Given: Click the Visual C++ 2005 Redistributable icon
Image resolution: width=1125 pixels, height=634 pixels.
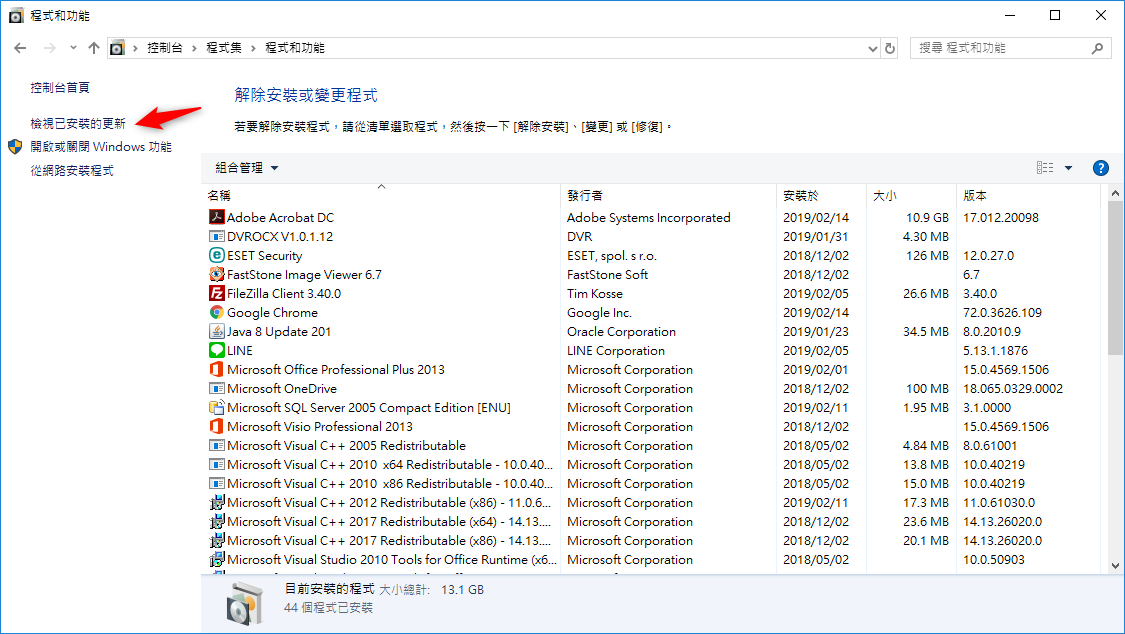Looking at the screenshot, I should click(x=216, y=445).
